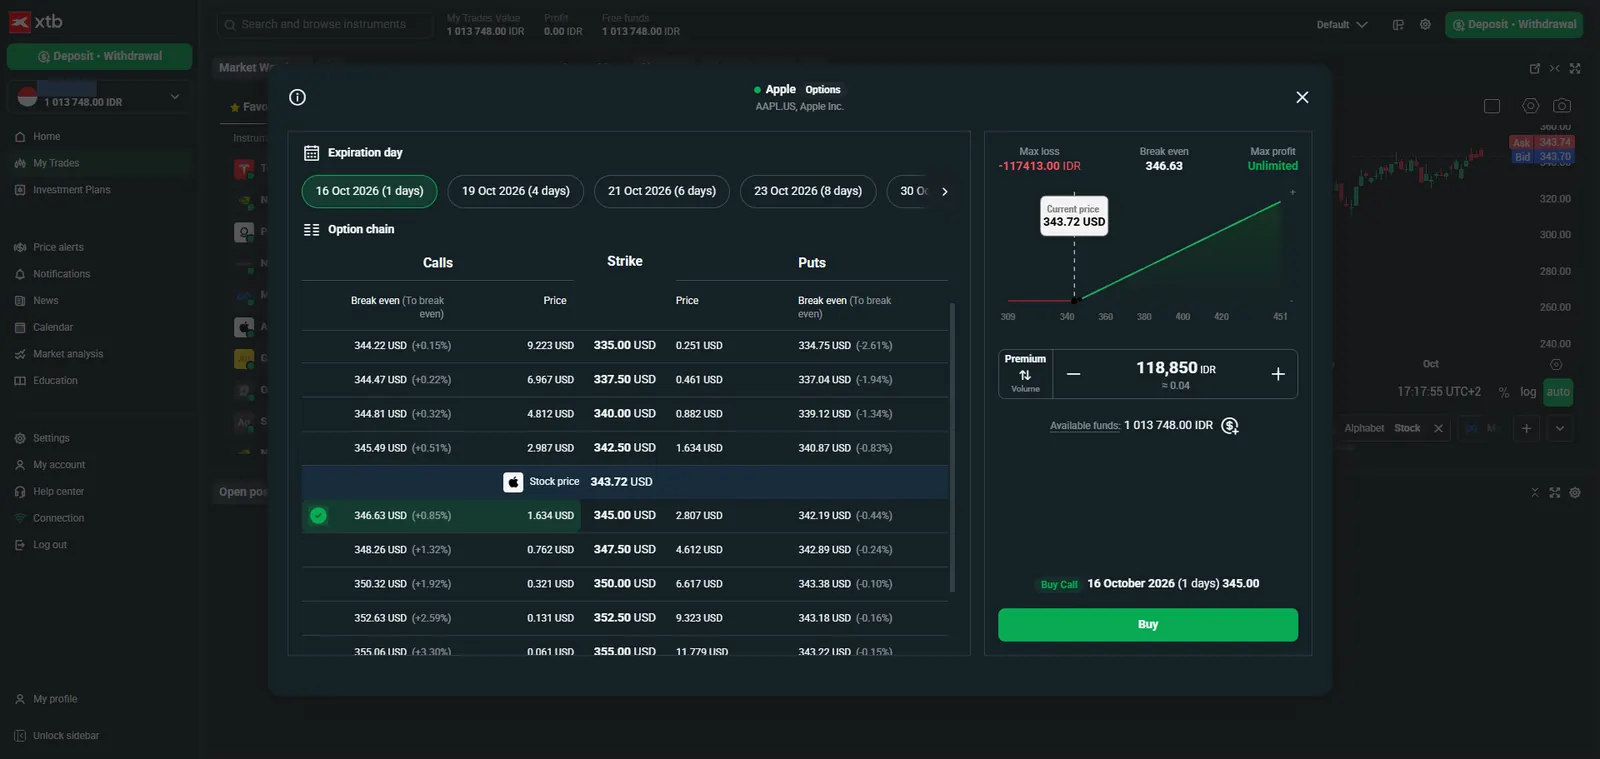The image size is (1600, 759).
Task: Click the sidebar Deposit · Withdrawal button
Action: 100,57
